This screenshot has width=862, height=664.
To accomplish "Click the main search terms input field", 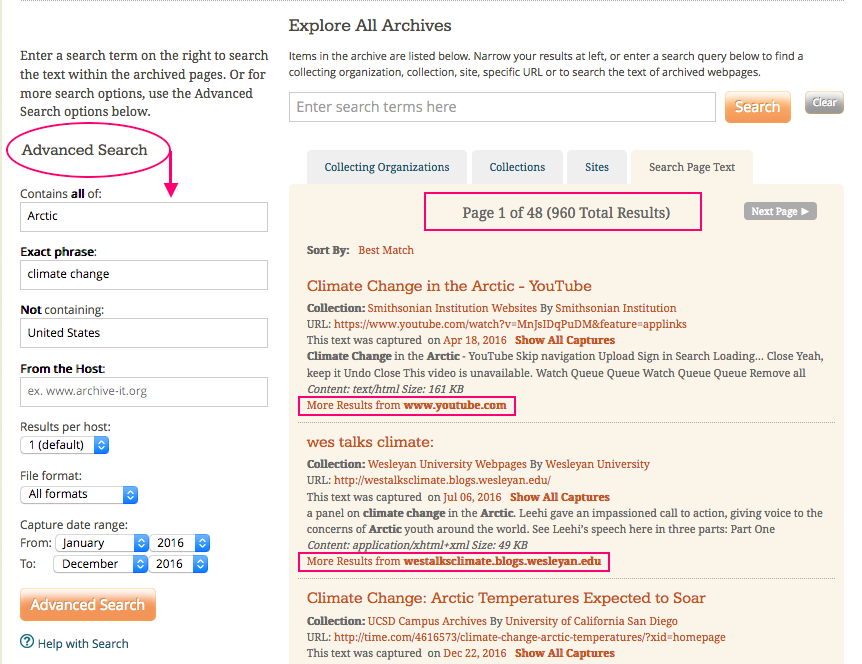I will tap(502, 107).
